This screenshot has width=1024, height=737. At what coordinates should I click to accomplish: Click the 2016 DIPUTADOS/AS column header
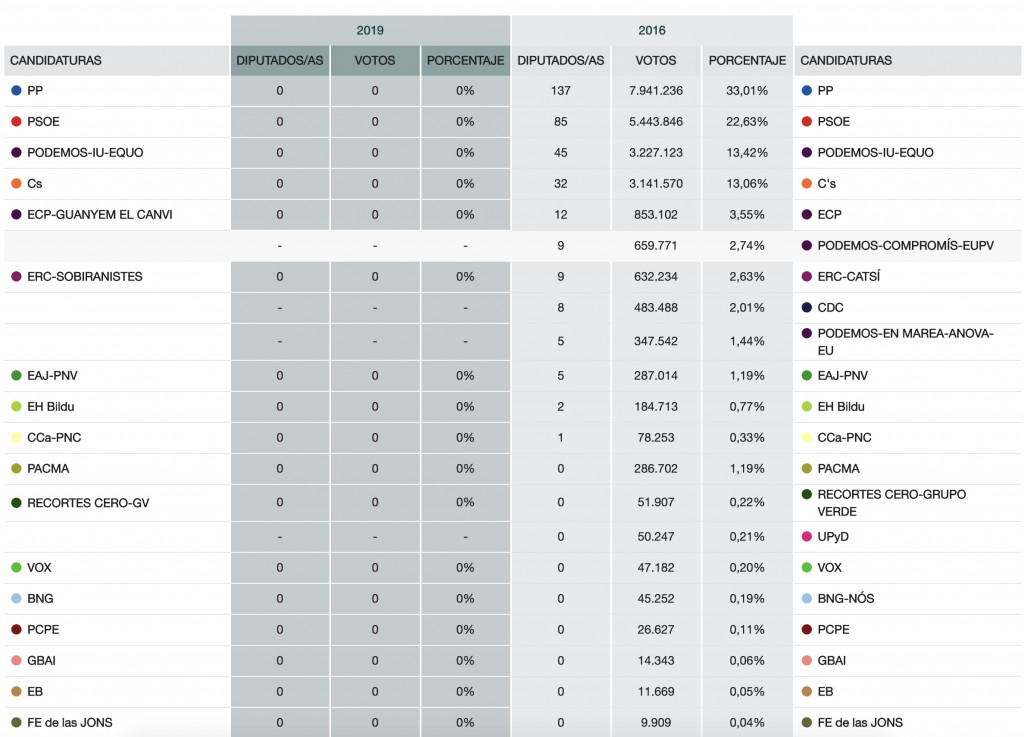coord(560,60)
